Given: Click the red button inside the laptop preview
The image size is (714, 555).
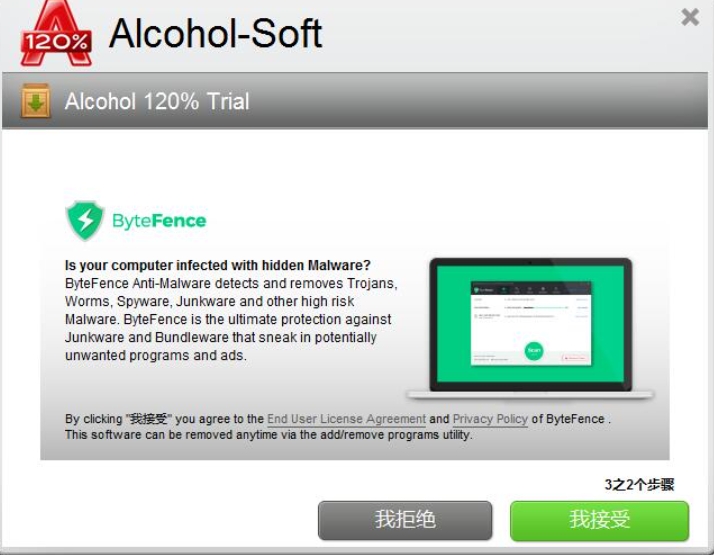Looking at the screenshot, I should [x=575, y=358].
